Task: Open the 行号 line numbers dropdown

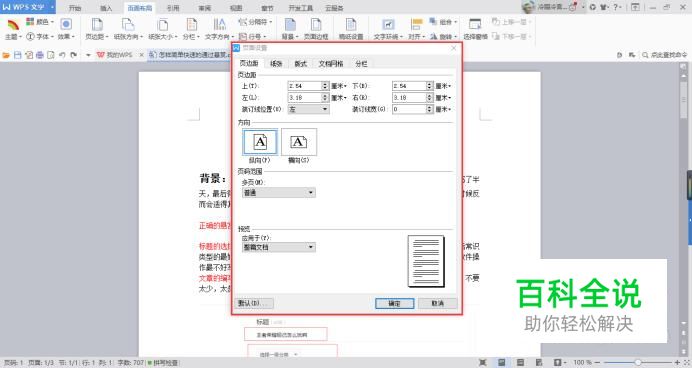Action: (252, 37)
